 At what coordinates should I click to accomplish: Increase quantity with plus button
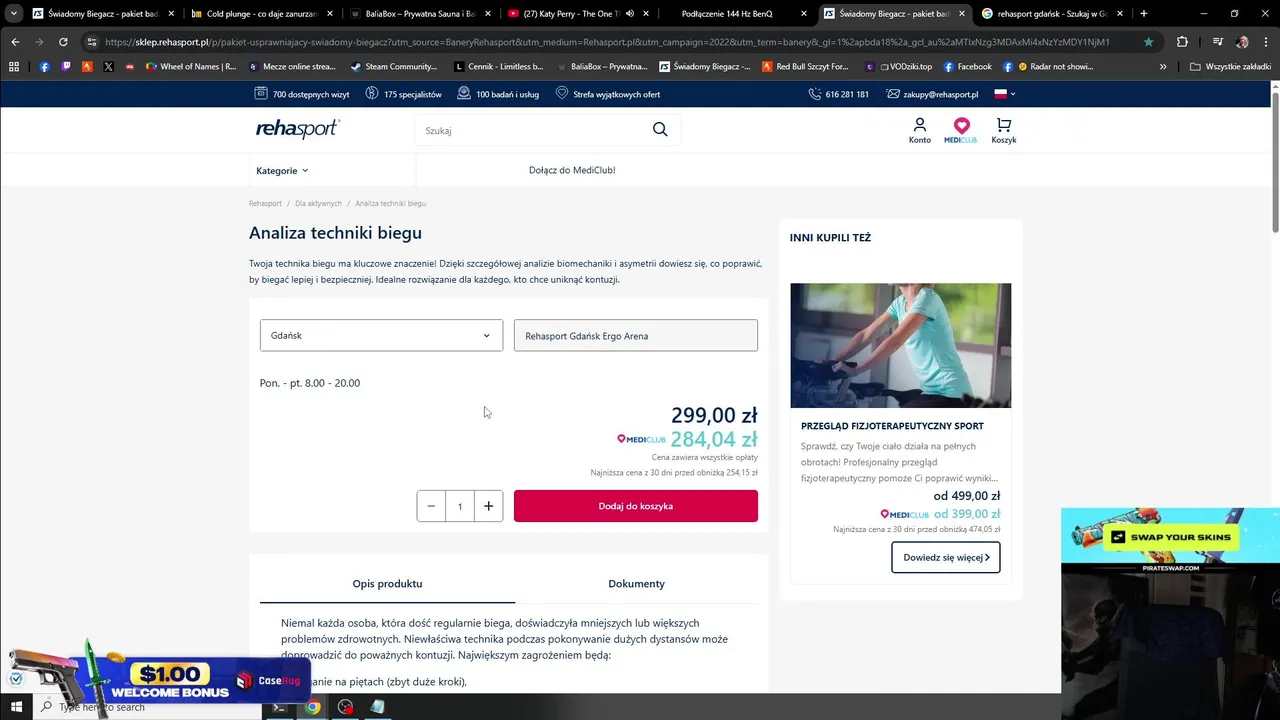(x=488, y=506)
